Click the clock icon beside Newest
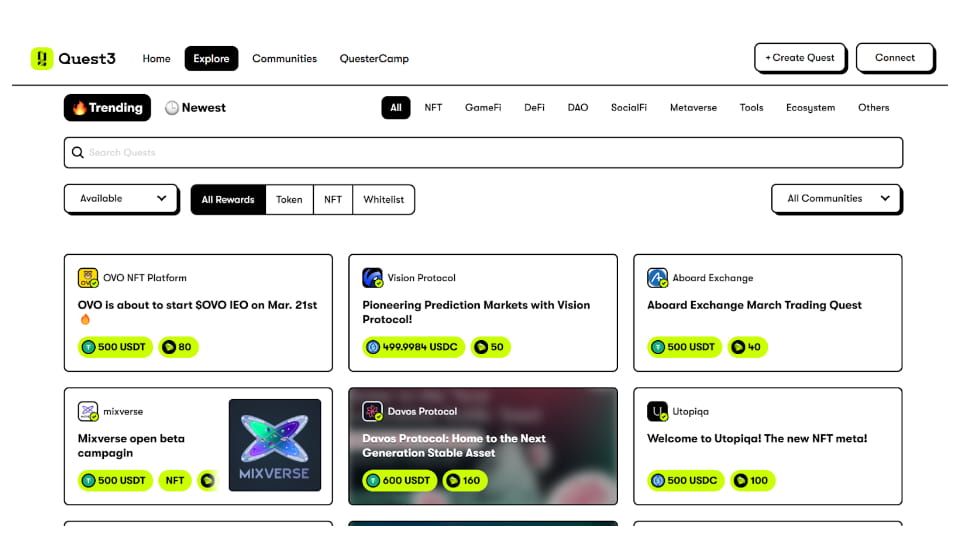Screen dimensions: 953x539 pos(172,108)
